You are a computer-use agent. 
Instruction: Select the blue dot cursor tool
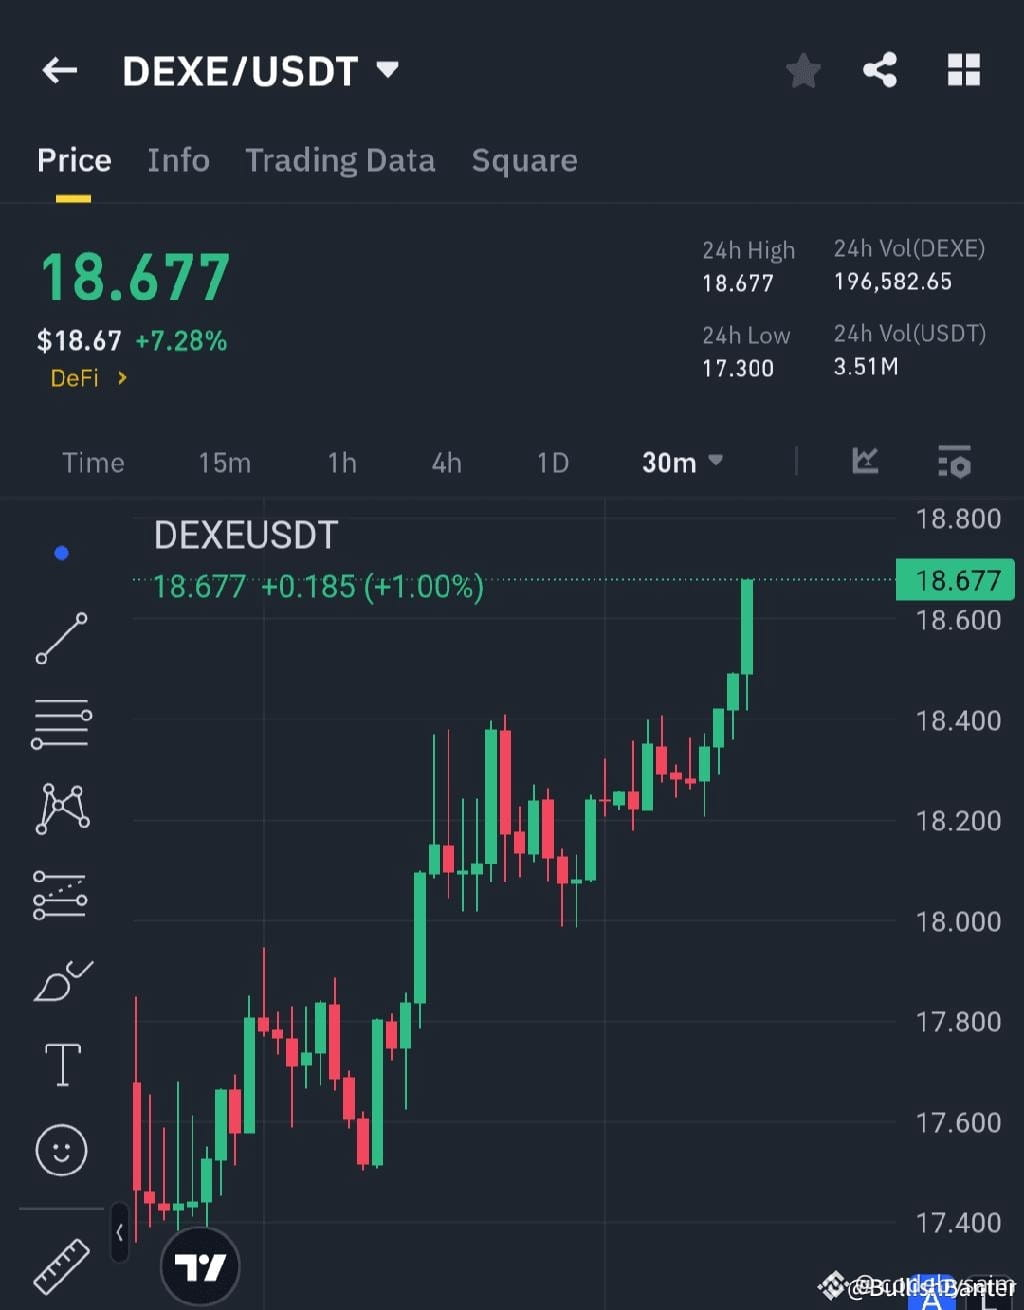[61, 553]
